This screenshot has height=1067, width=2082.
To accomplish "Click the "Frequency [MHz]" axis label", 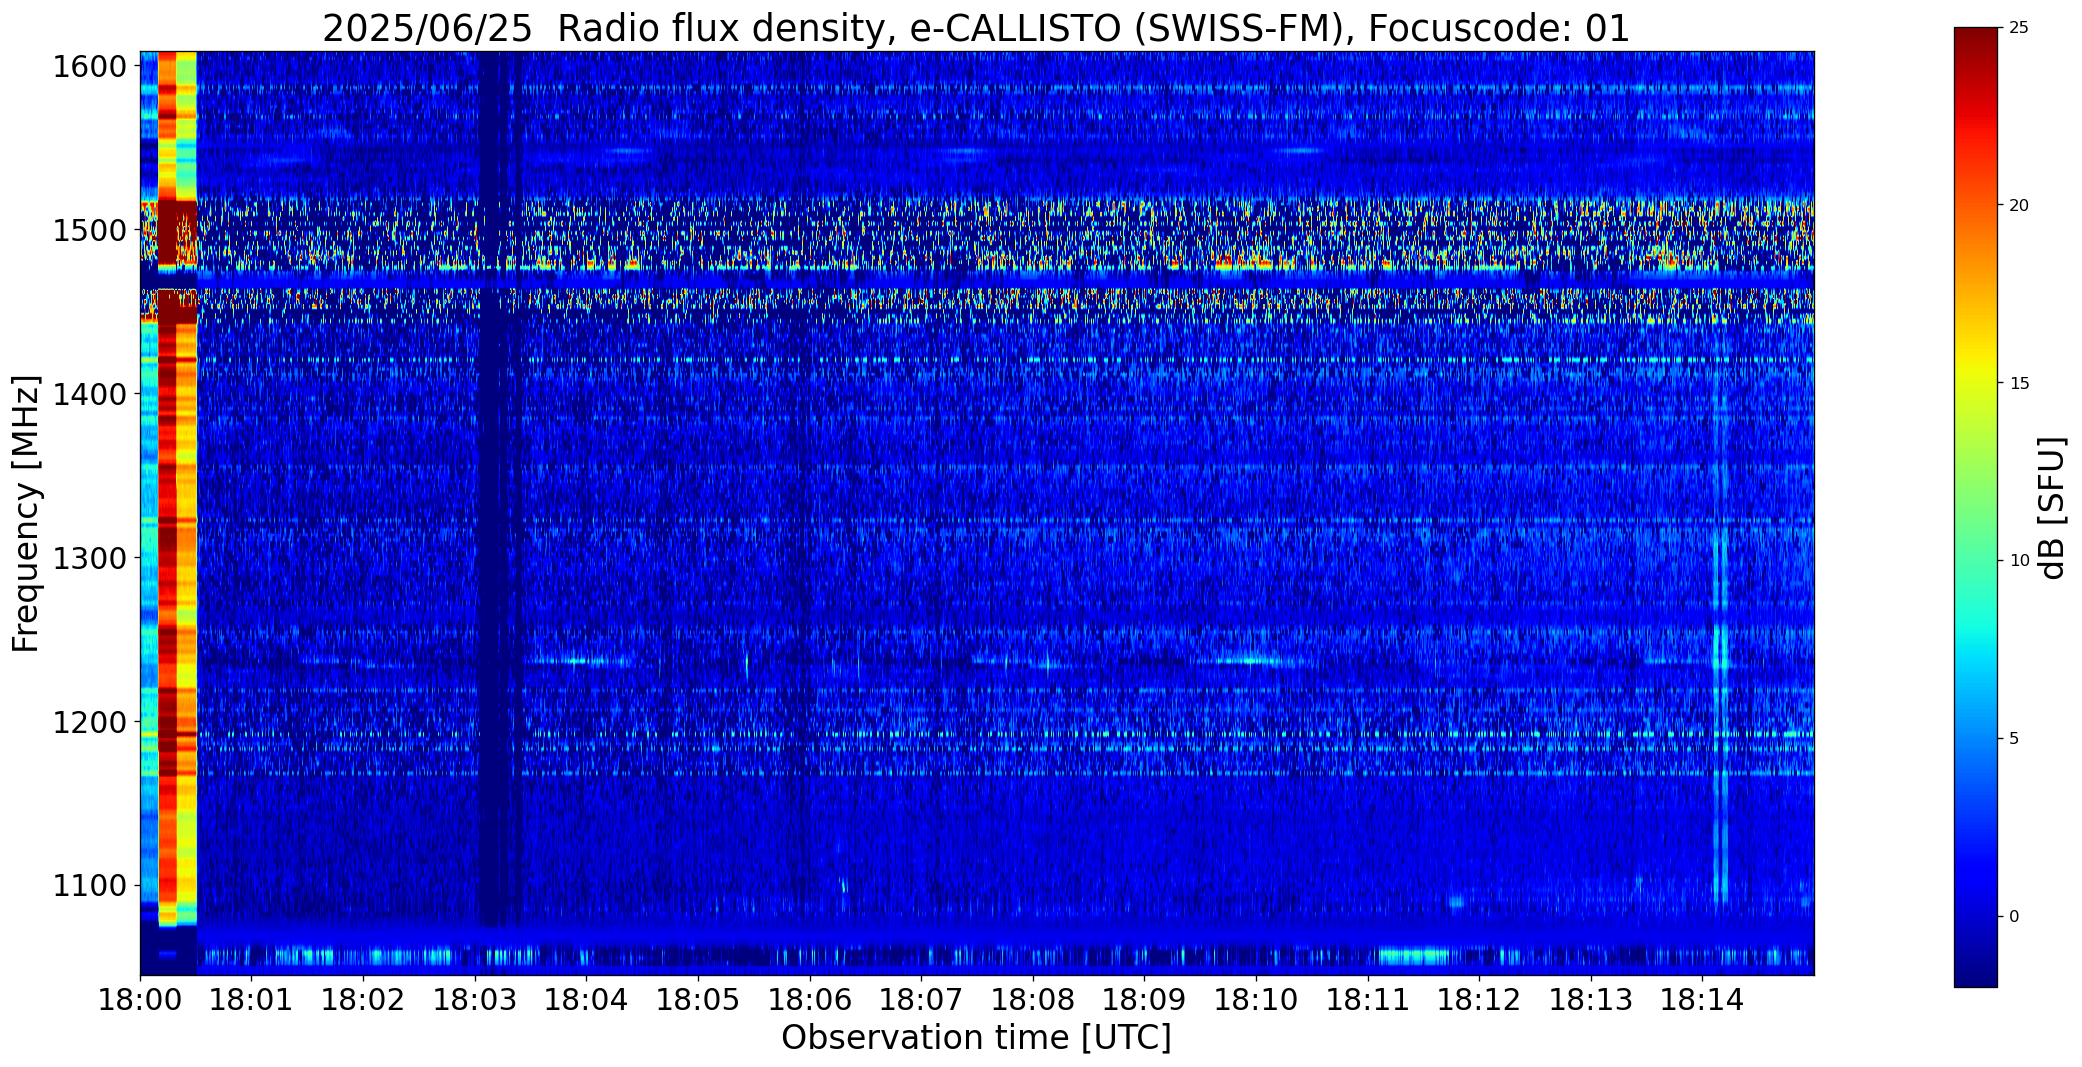I will 26,513.
